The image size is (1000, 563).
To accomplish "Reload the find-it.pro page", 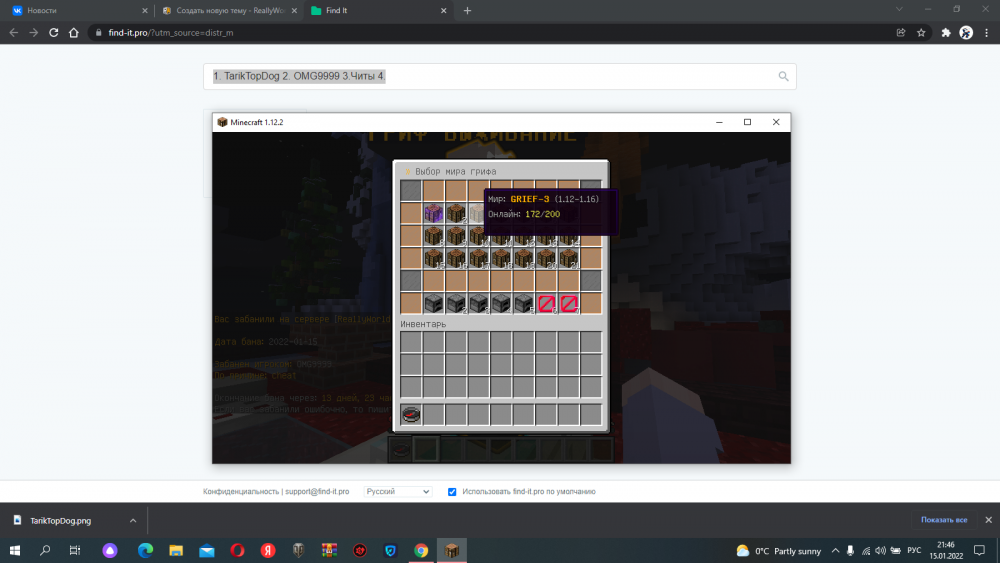I will pos(54,33).
